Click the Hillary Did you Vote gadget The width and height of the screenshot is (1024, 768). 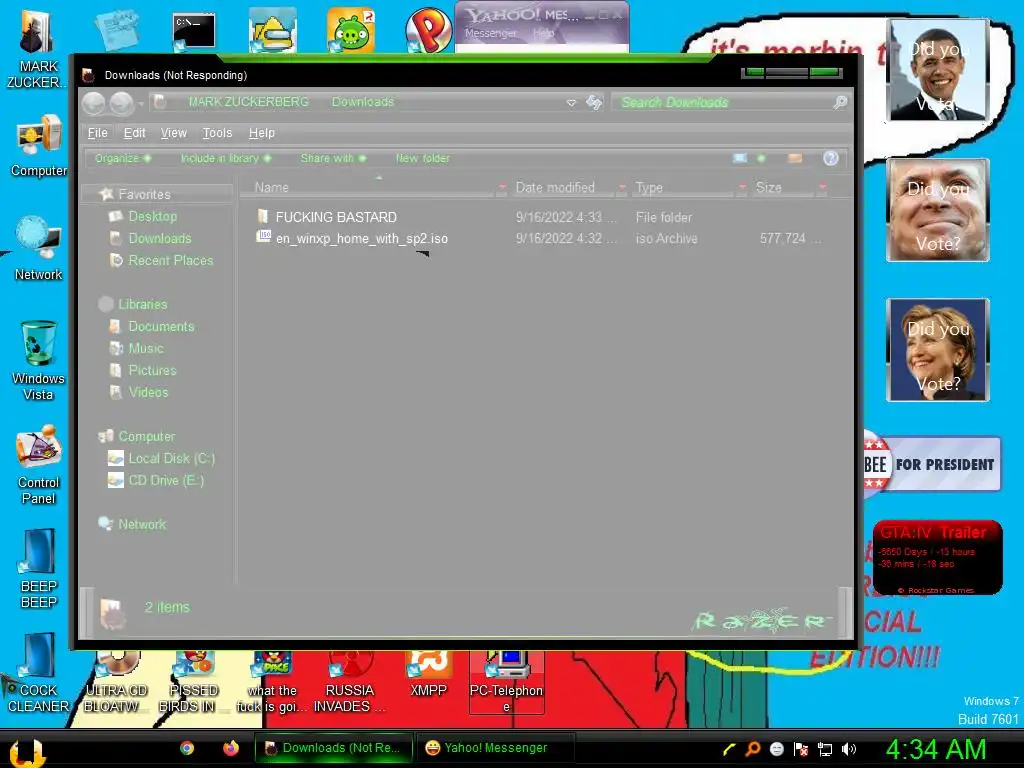[938, 350]
